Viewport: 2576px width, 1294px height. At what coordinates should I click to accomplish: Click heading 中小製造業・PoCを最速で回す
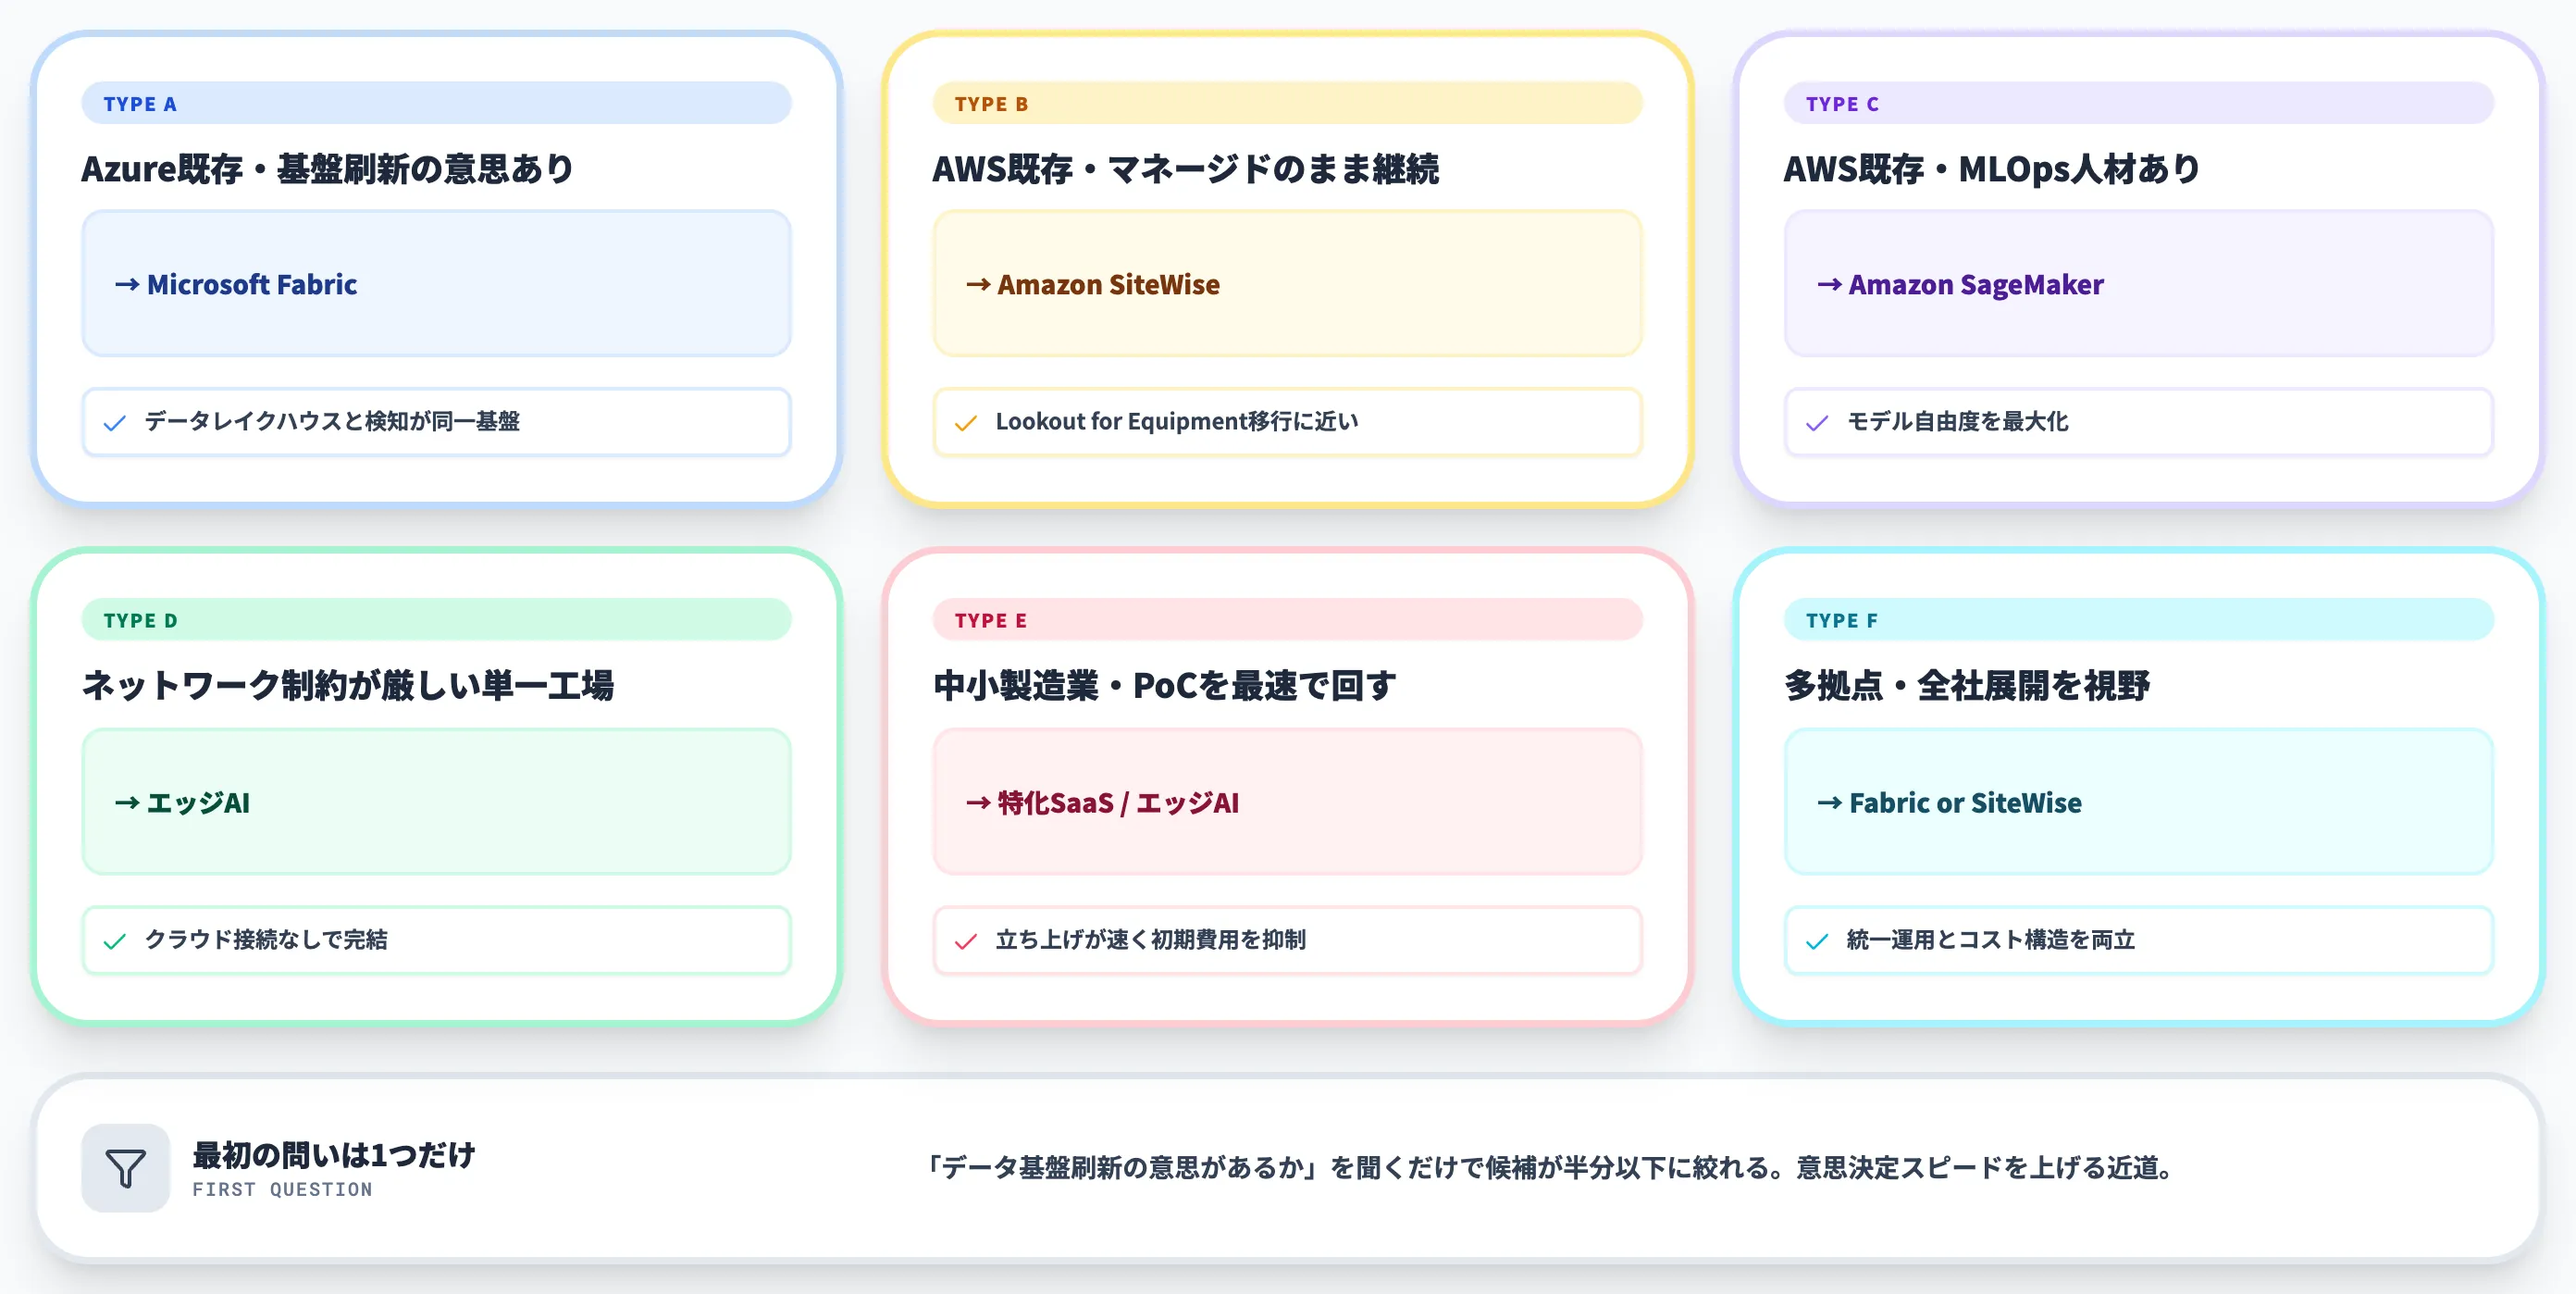point(1164,686)
